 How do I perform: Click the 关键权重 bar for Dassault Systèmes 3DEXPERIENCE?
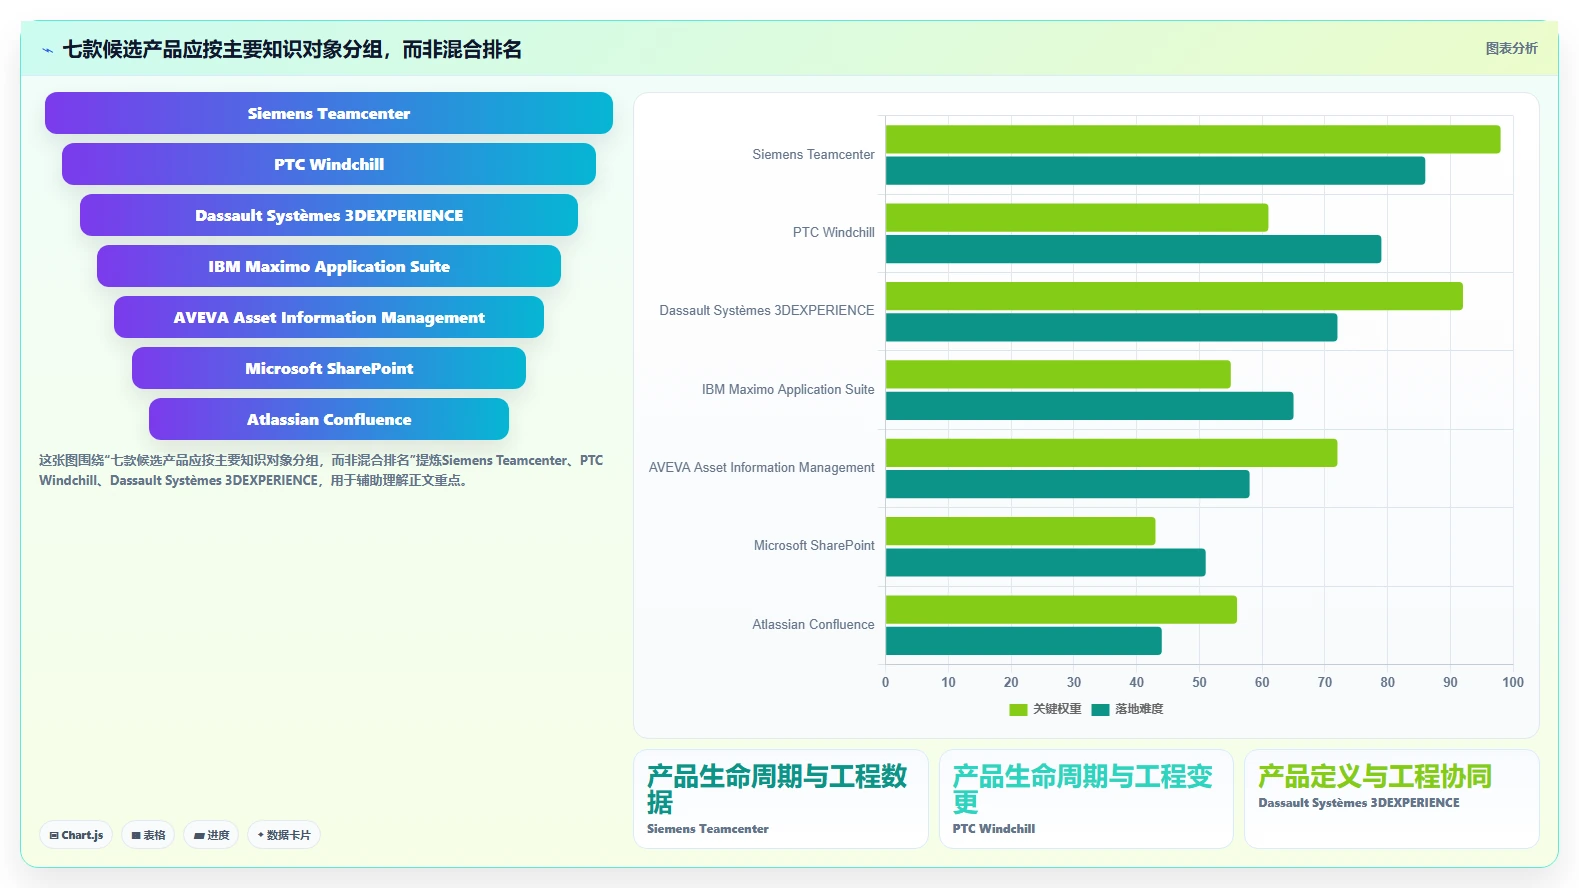click(1174, 296)
